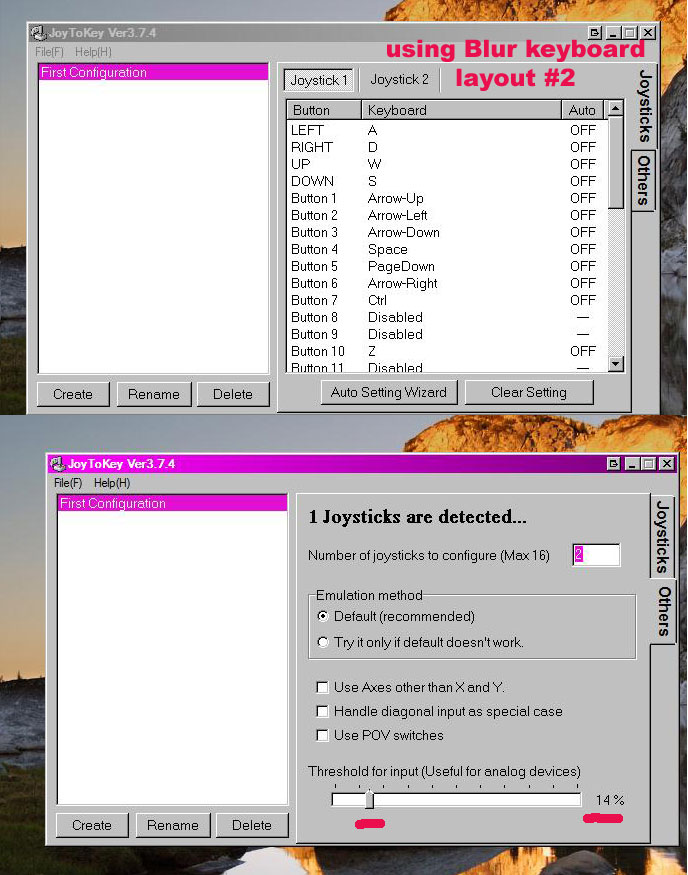
Task: Select Joysticks side tab in upper window
Action: pos(644,106)
